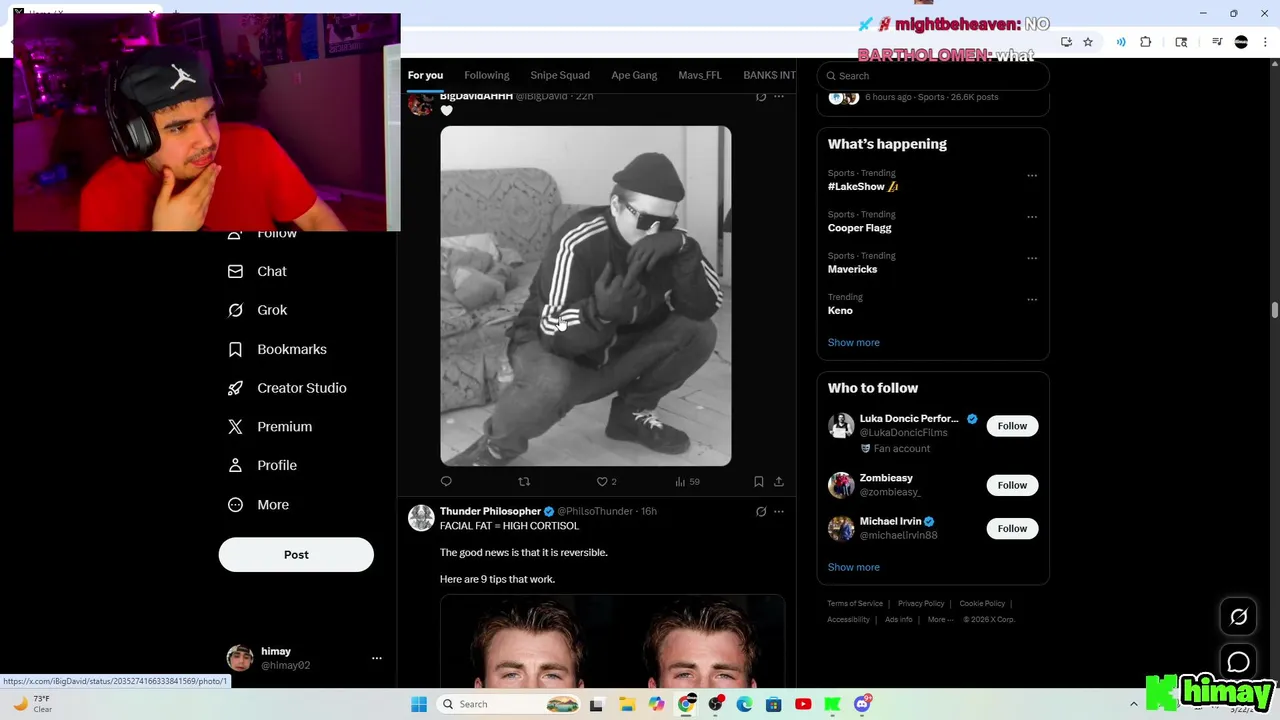Open the Cooper Flagg trending topic

click(859, 228)
